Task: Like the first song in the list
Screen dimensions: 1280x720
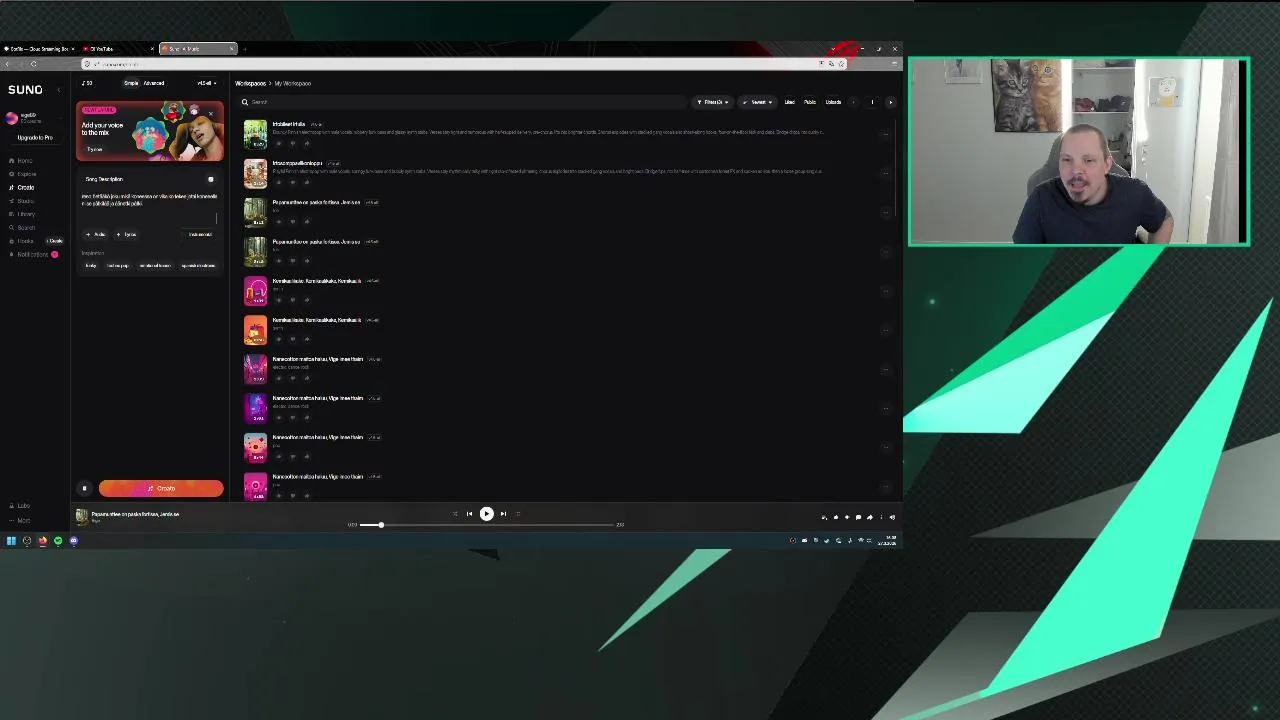Action: (278, 142)
